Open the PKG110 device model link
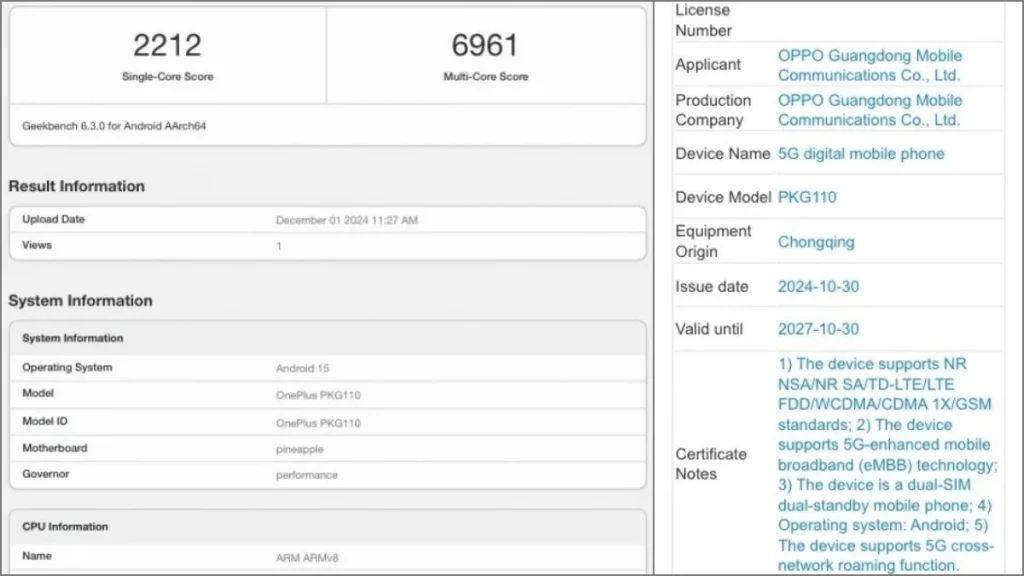1024x576 pixels. [807, 197]
